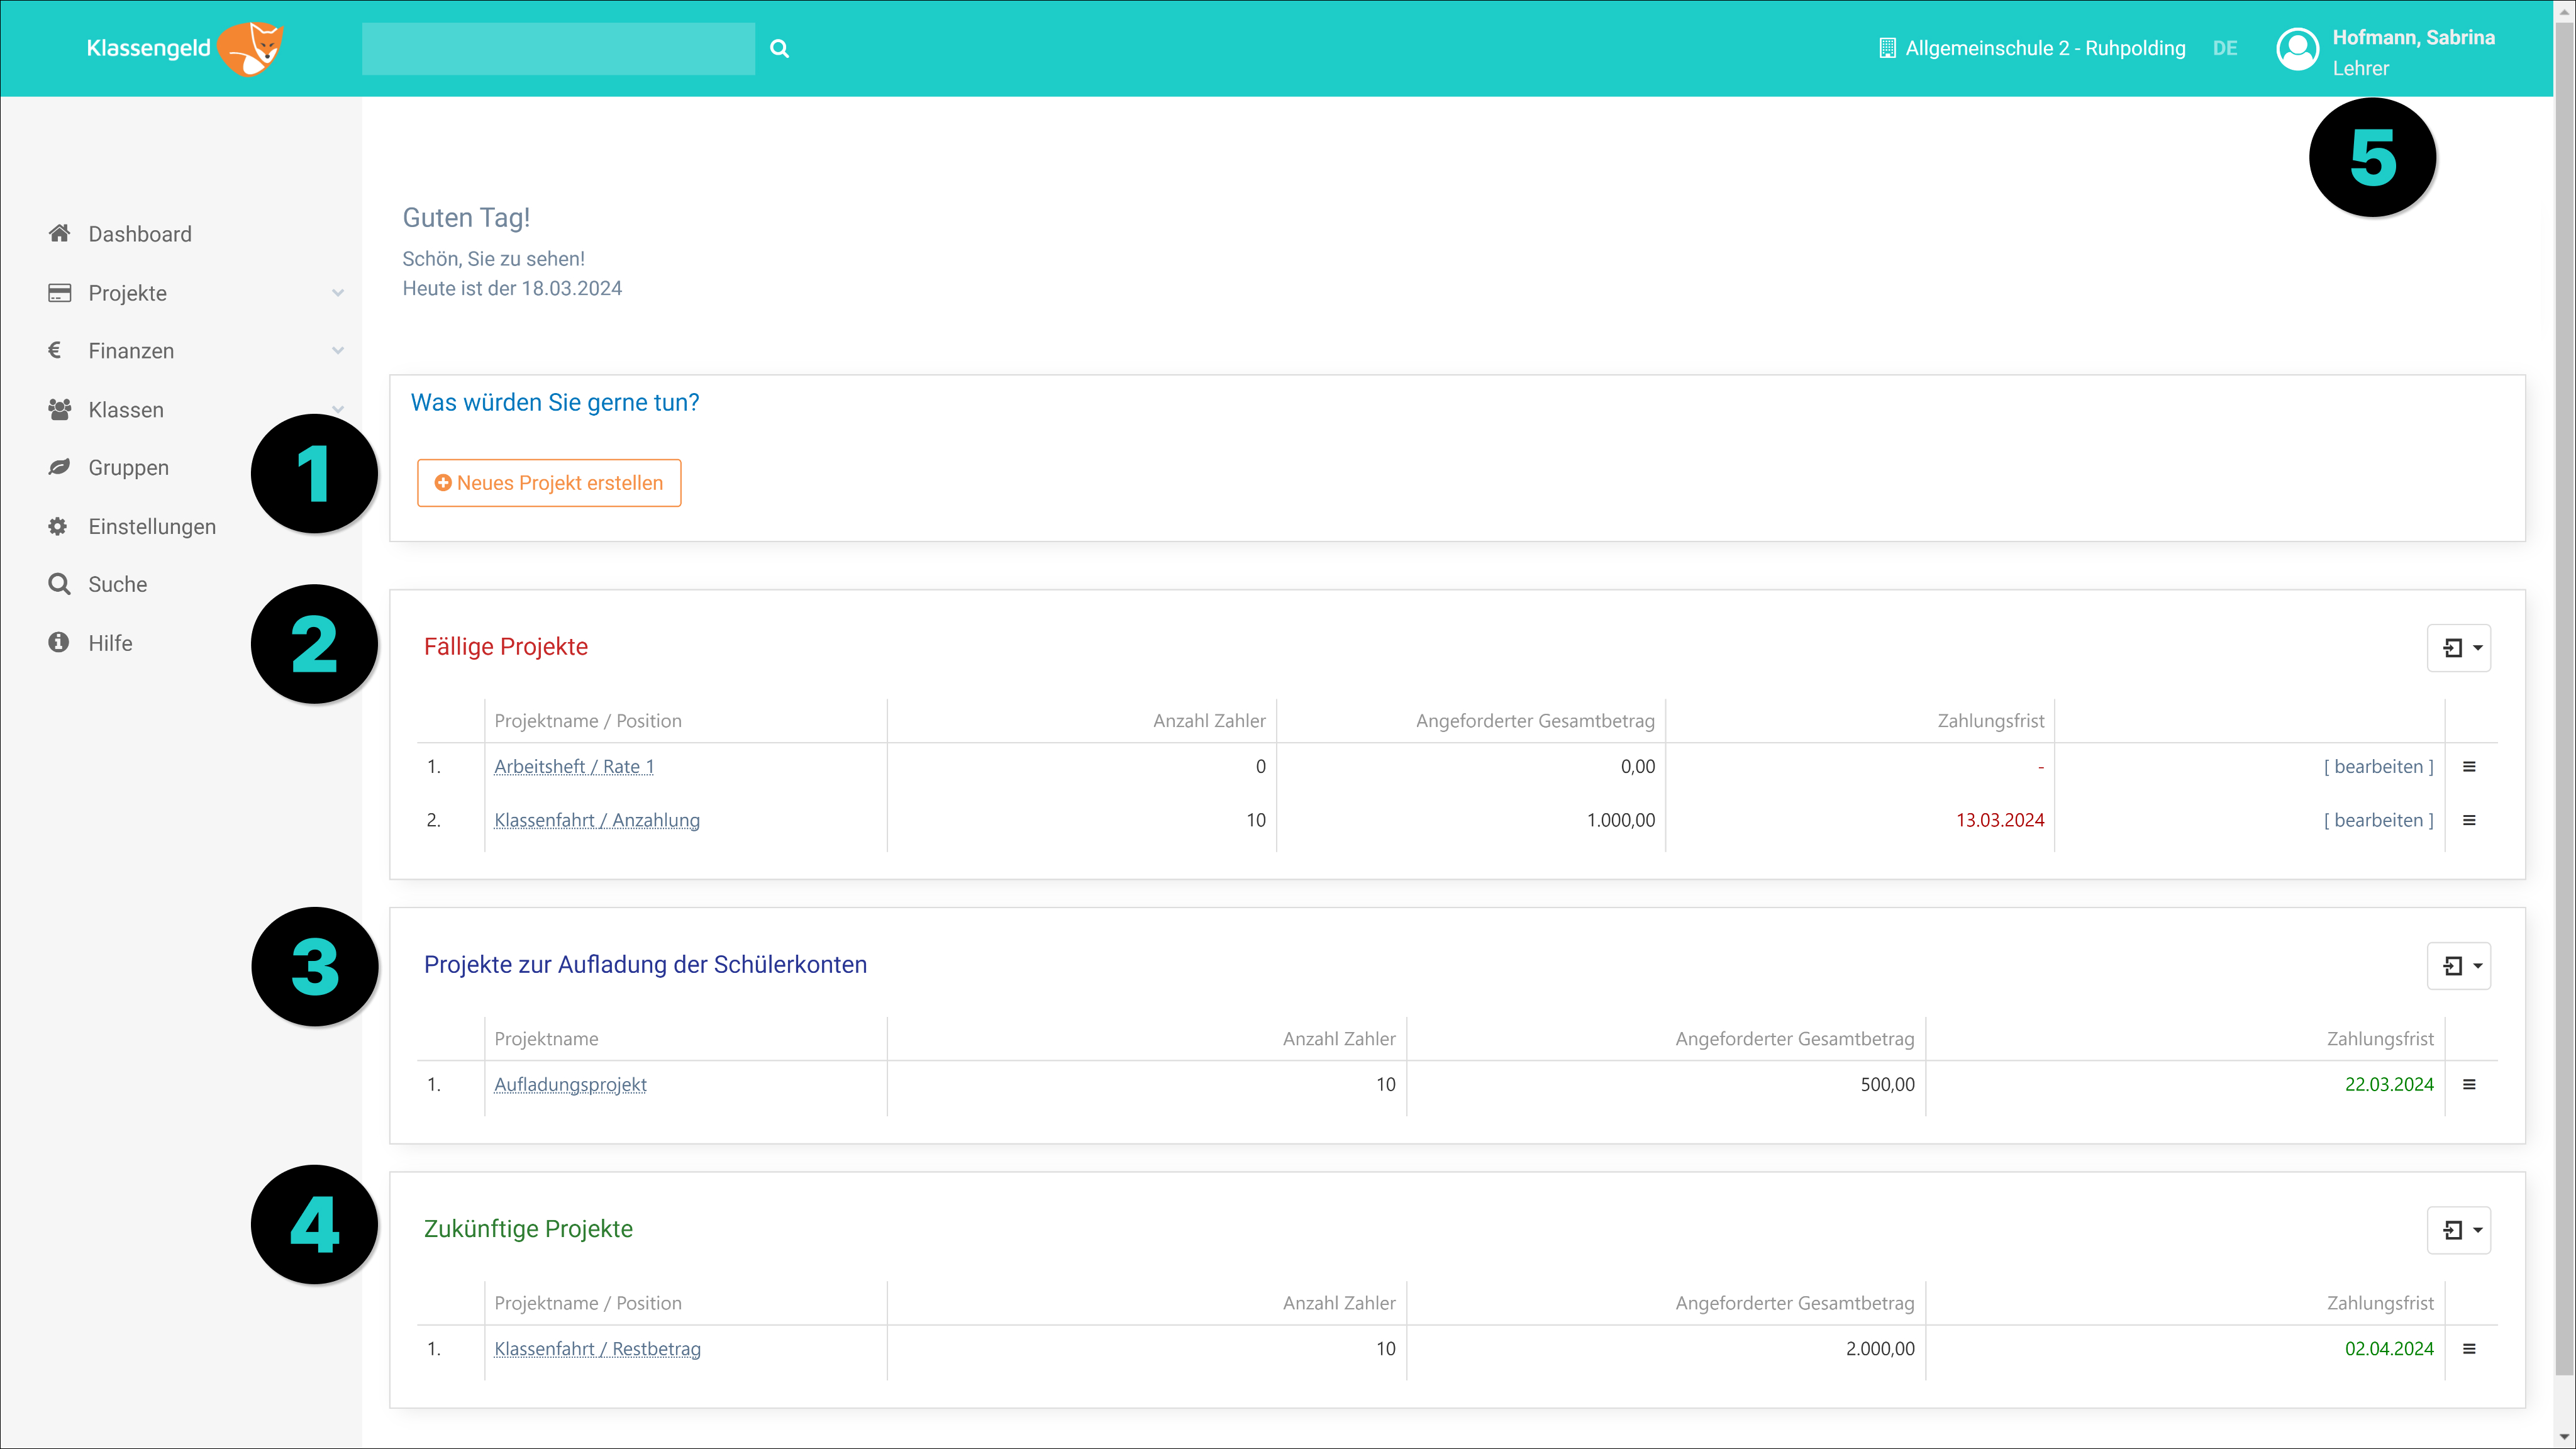
Task: Open row menu for Arbeitsheft / Rate 1
Action: tap(2469, 767)
